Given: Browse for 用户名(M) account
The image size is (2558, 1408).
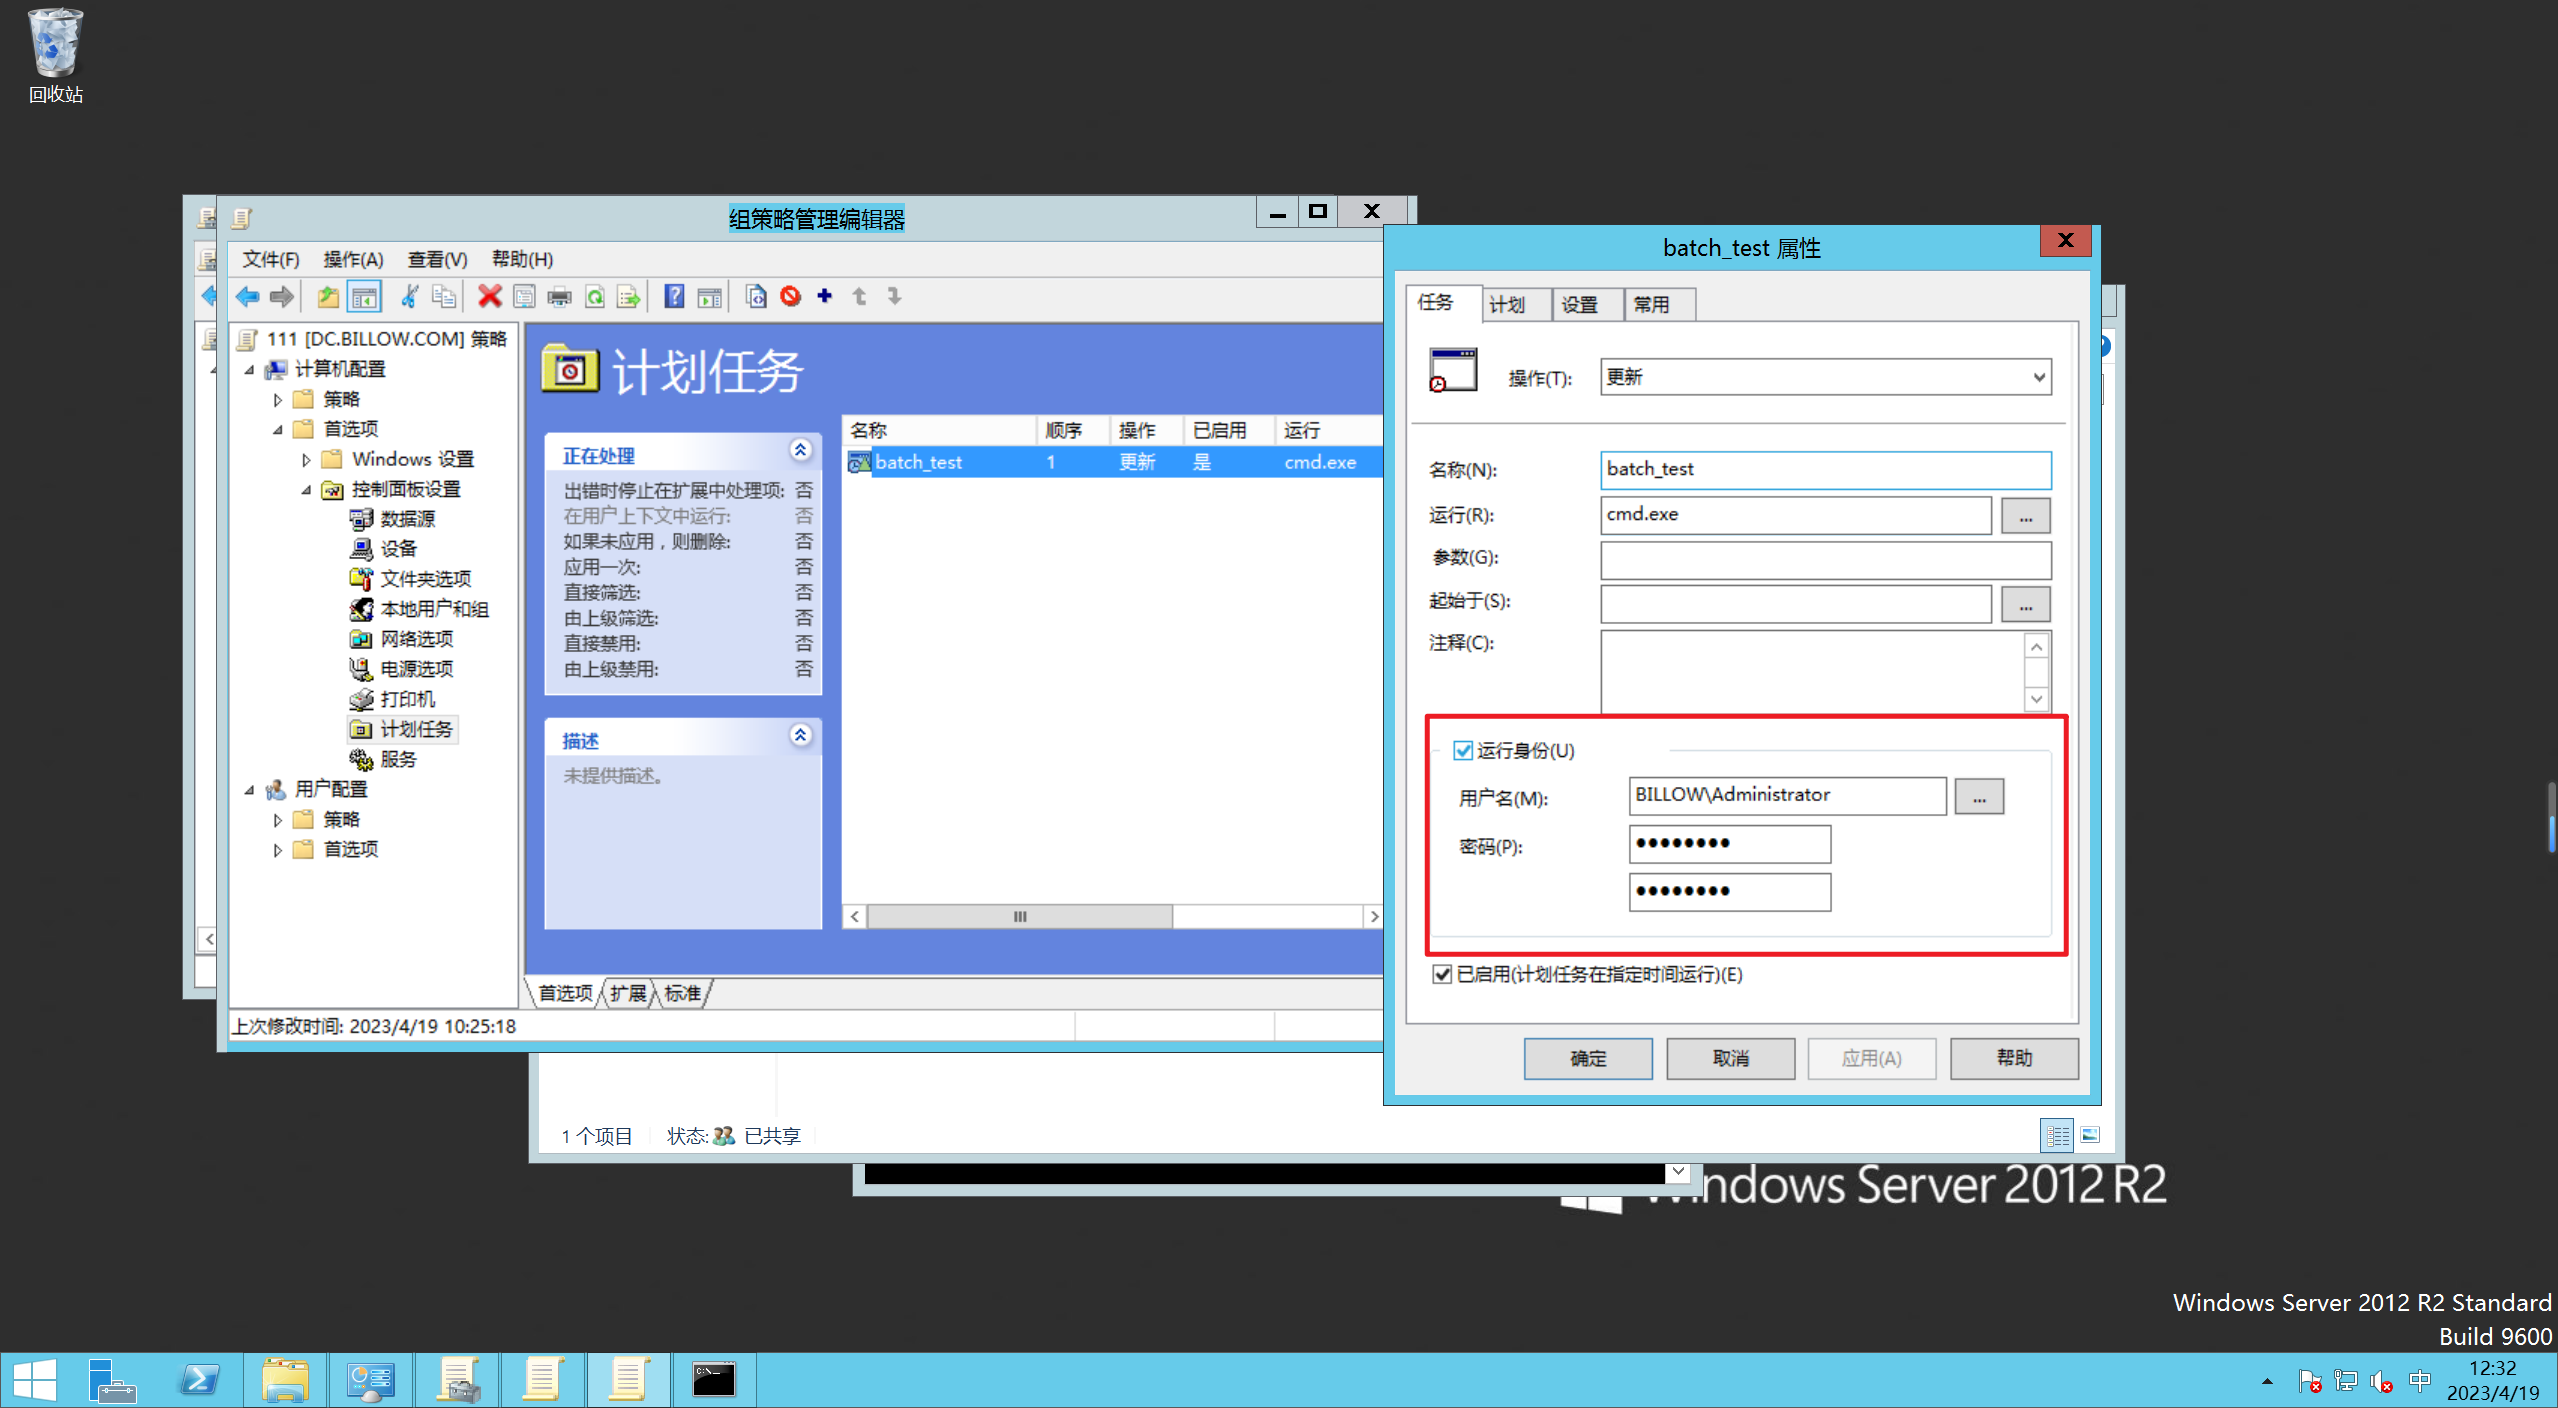Looking at the screenshot, I should coord(1979,797).
